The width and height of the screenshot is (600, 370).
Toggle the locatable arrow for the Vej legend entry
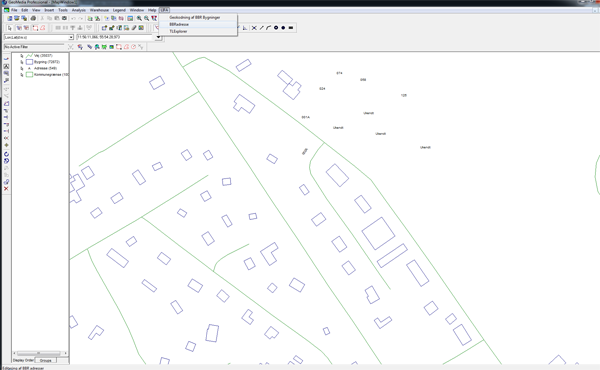(x=22, y=56)
